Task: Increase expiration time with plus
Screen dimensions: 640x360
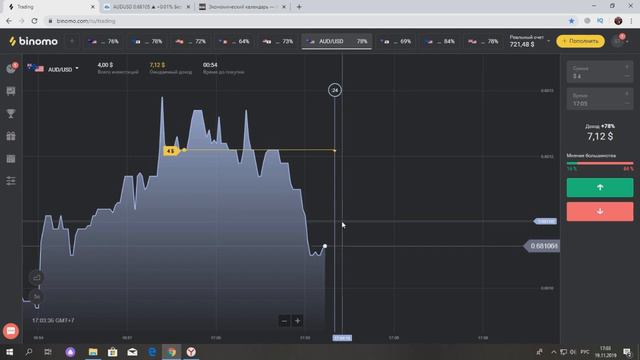Action: point(627,95)
